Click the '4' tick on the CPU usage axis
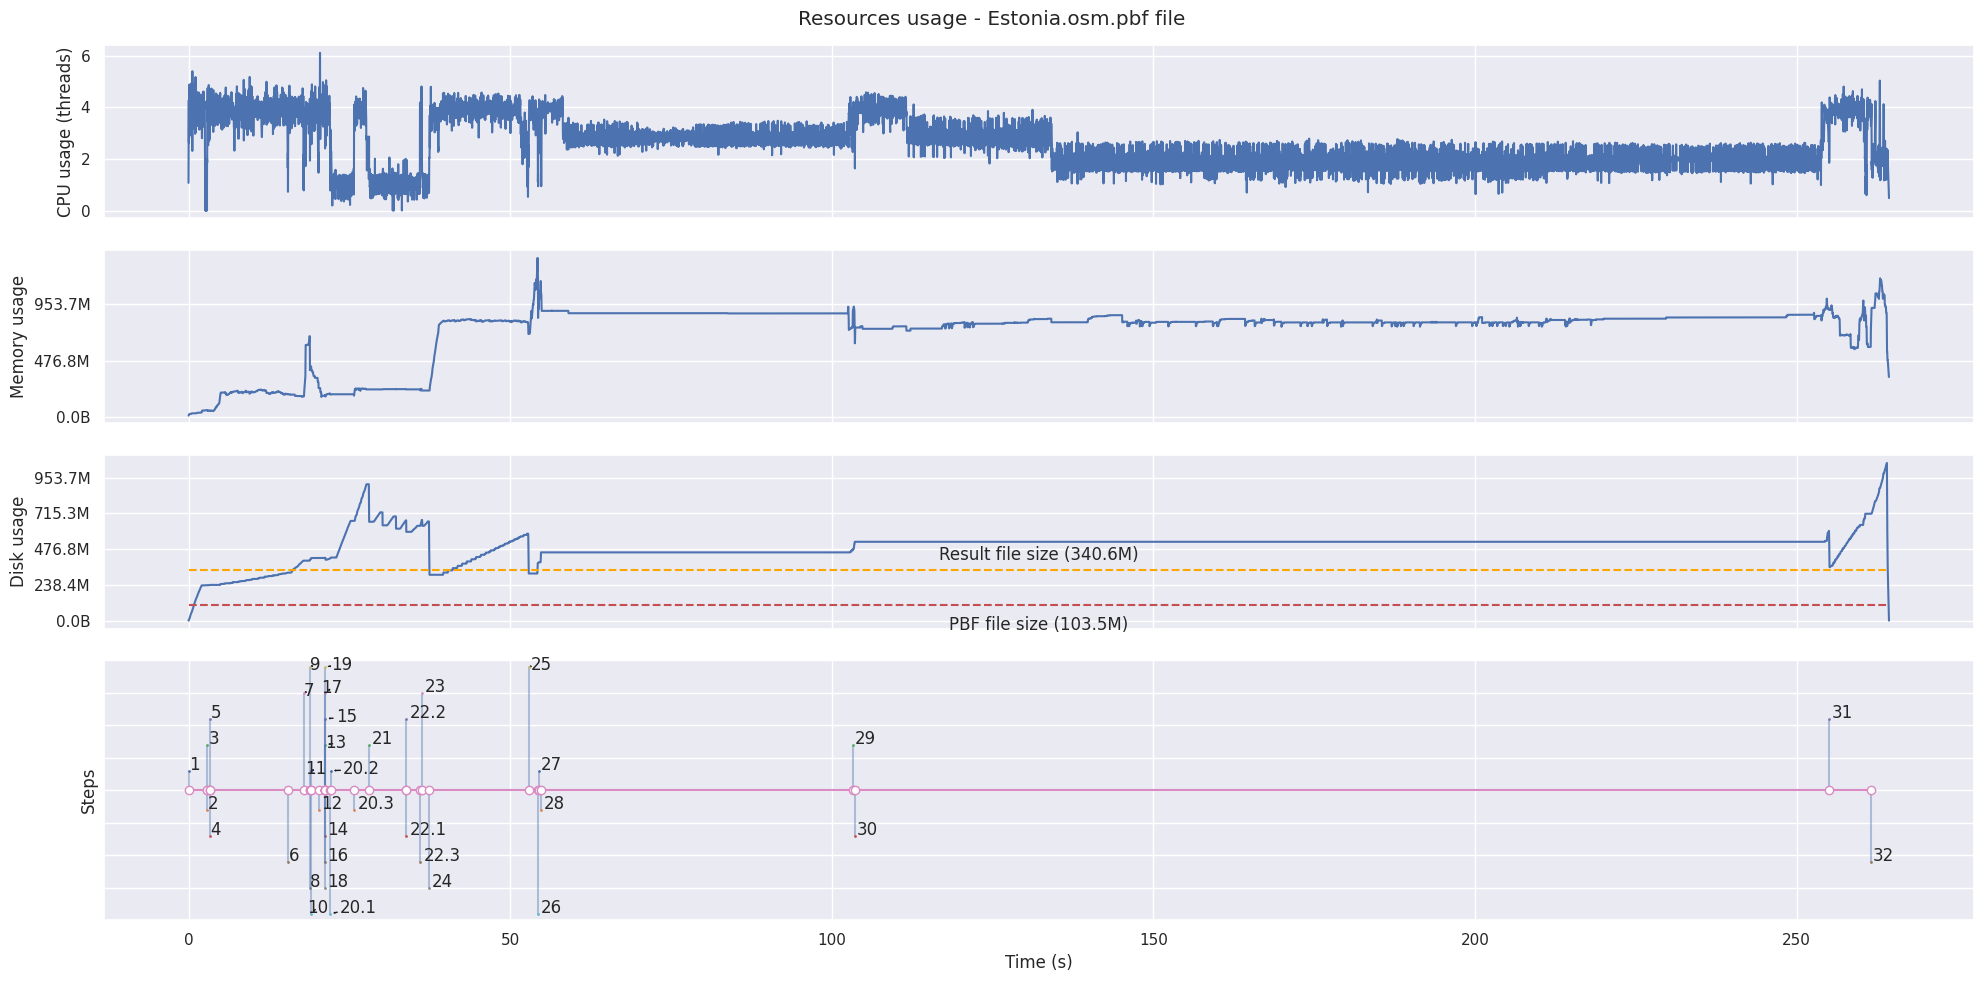The height and width of the screenshot is (982, 1984). click(86, 108)
